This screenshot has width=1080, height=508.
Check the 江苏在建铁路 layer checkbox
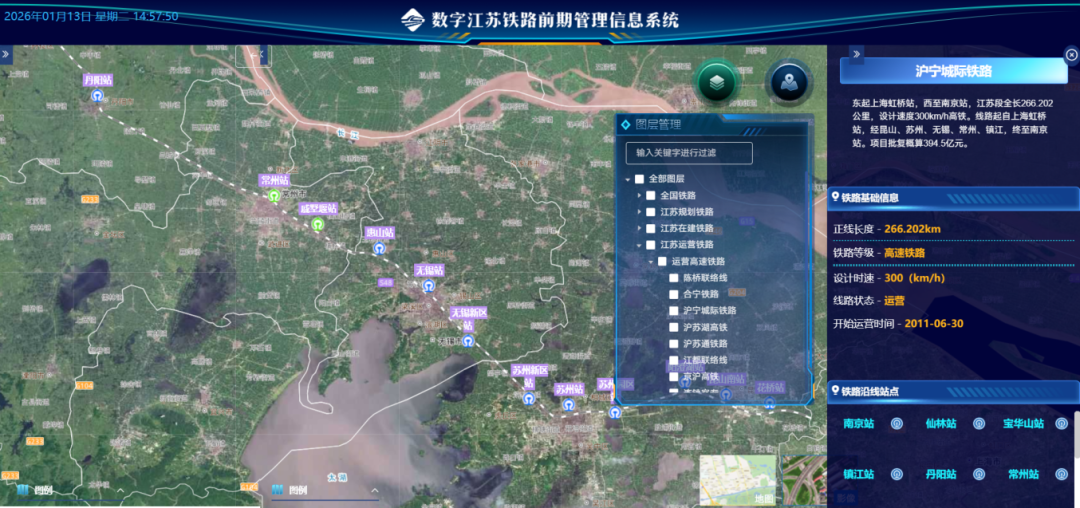coord(650,229)
